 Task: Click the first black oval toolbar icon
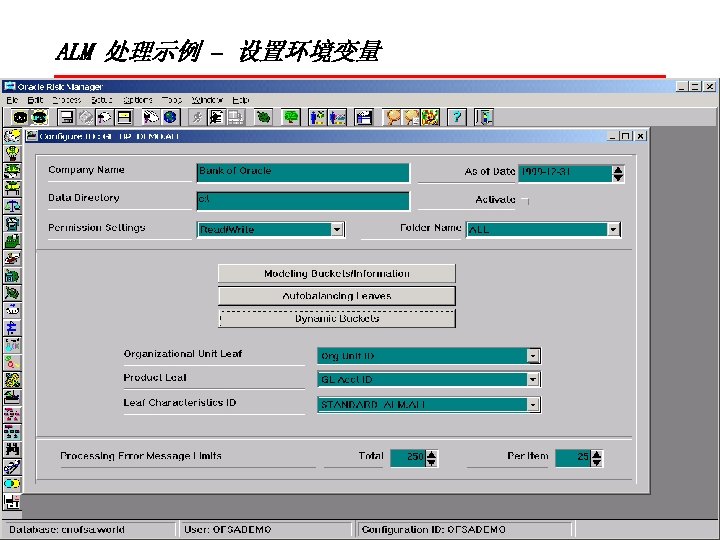(x=20, y=118)
